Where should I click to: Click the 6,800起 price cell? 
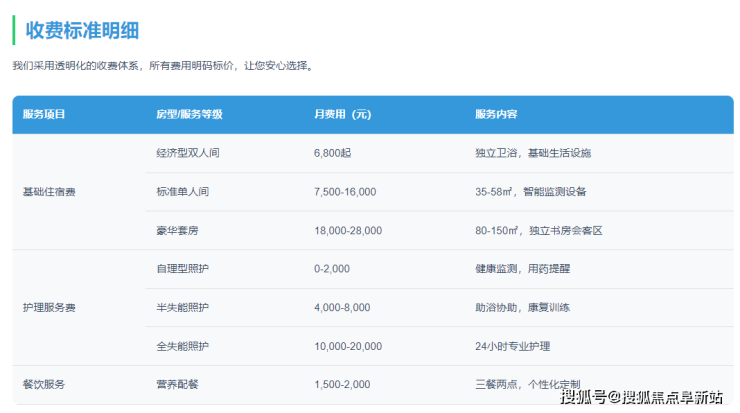coord(333,154)
